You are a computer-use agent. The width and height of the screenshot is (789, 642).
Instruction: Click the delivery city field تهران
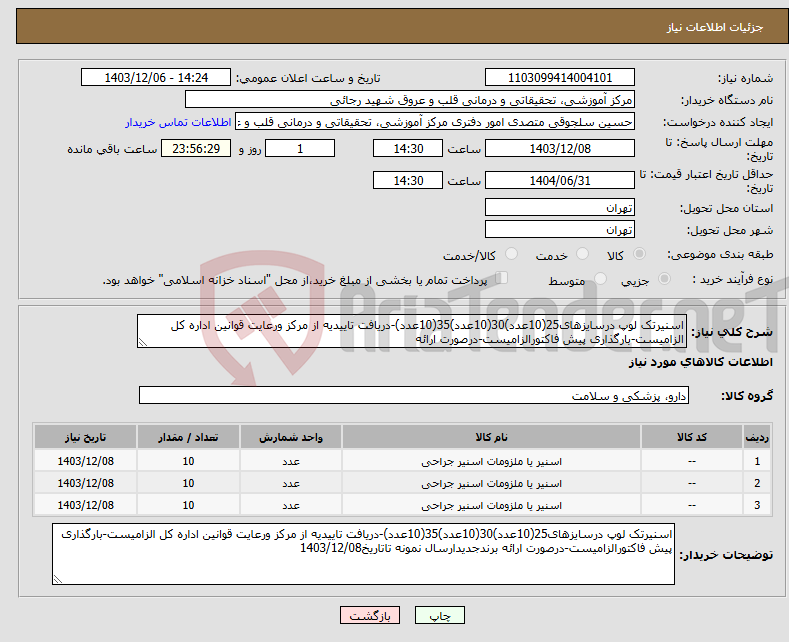[x=560, y=229]
